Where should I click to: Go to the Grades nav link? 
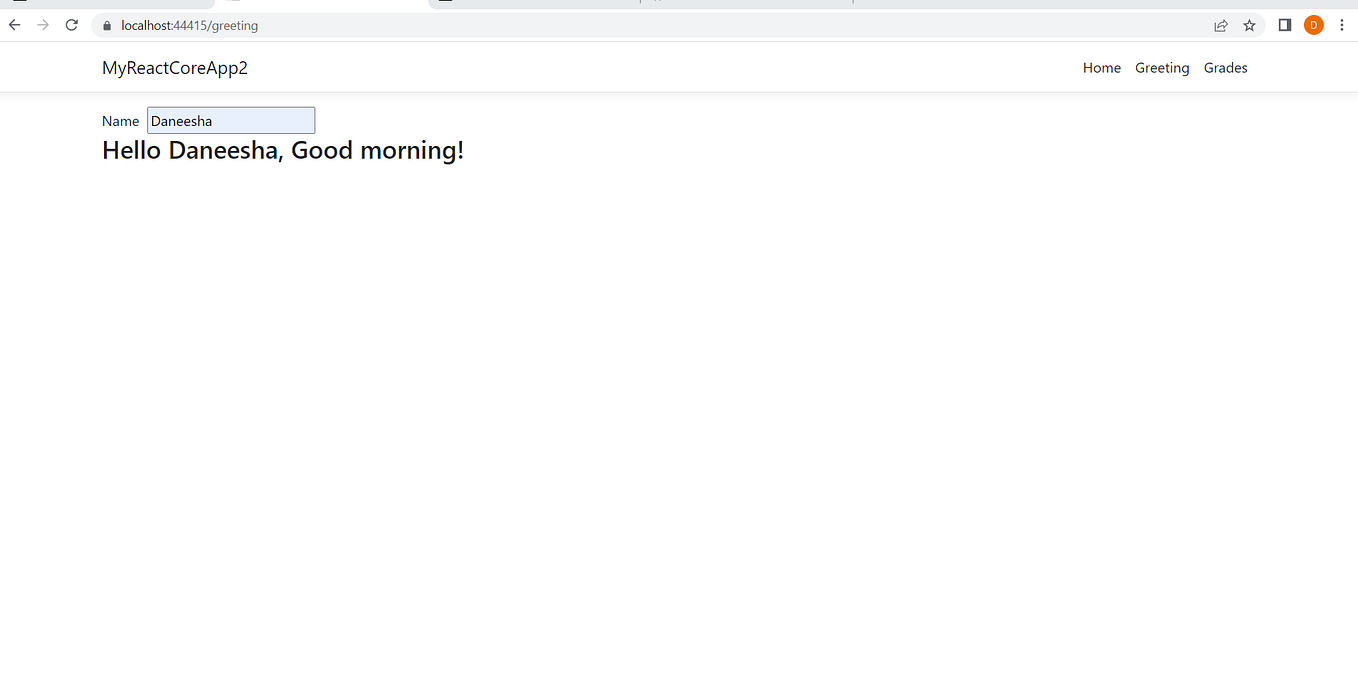[x=1226, y=68]
